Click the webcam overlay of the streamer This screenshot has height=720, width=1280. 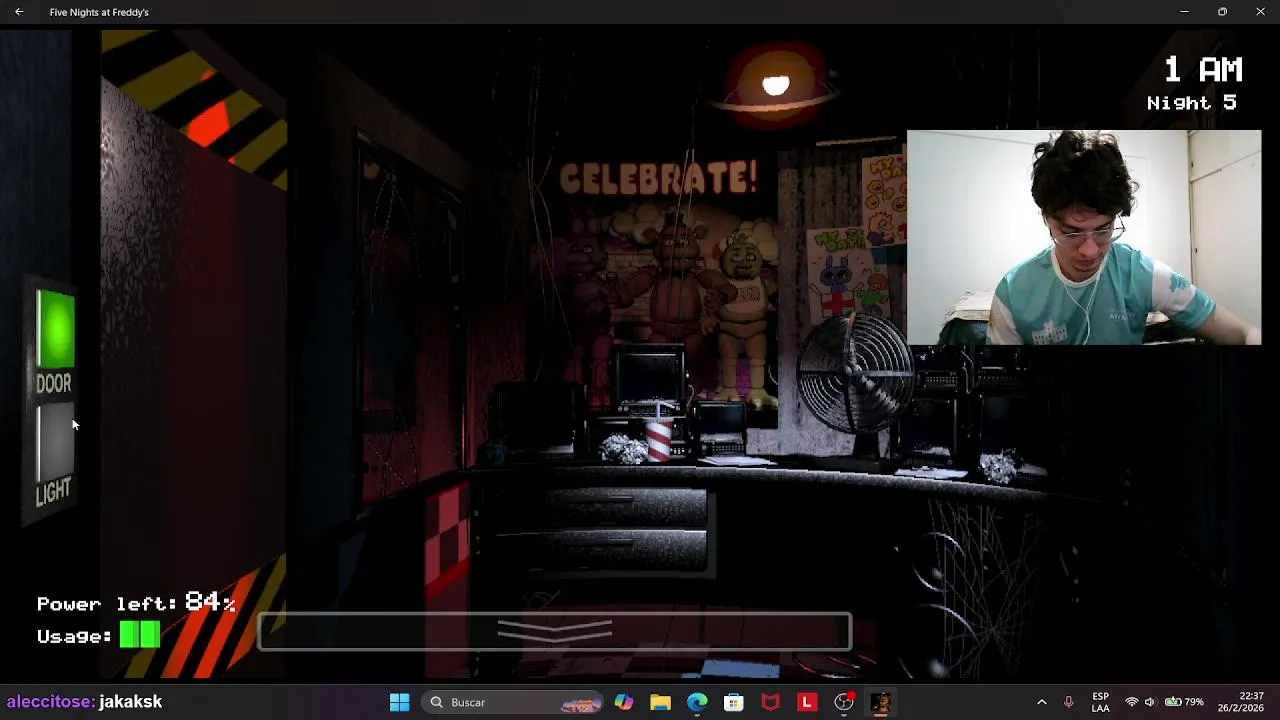(1084, 237)
